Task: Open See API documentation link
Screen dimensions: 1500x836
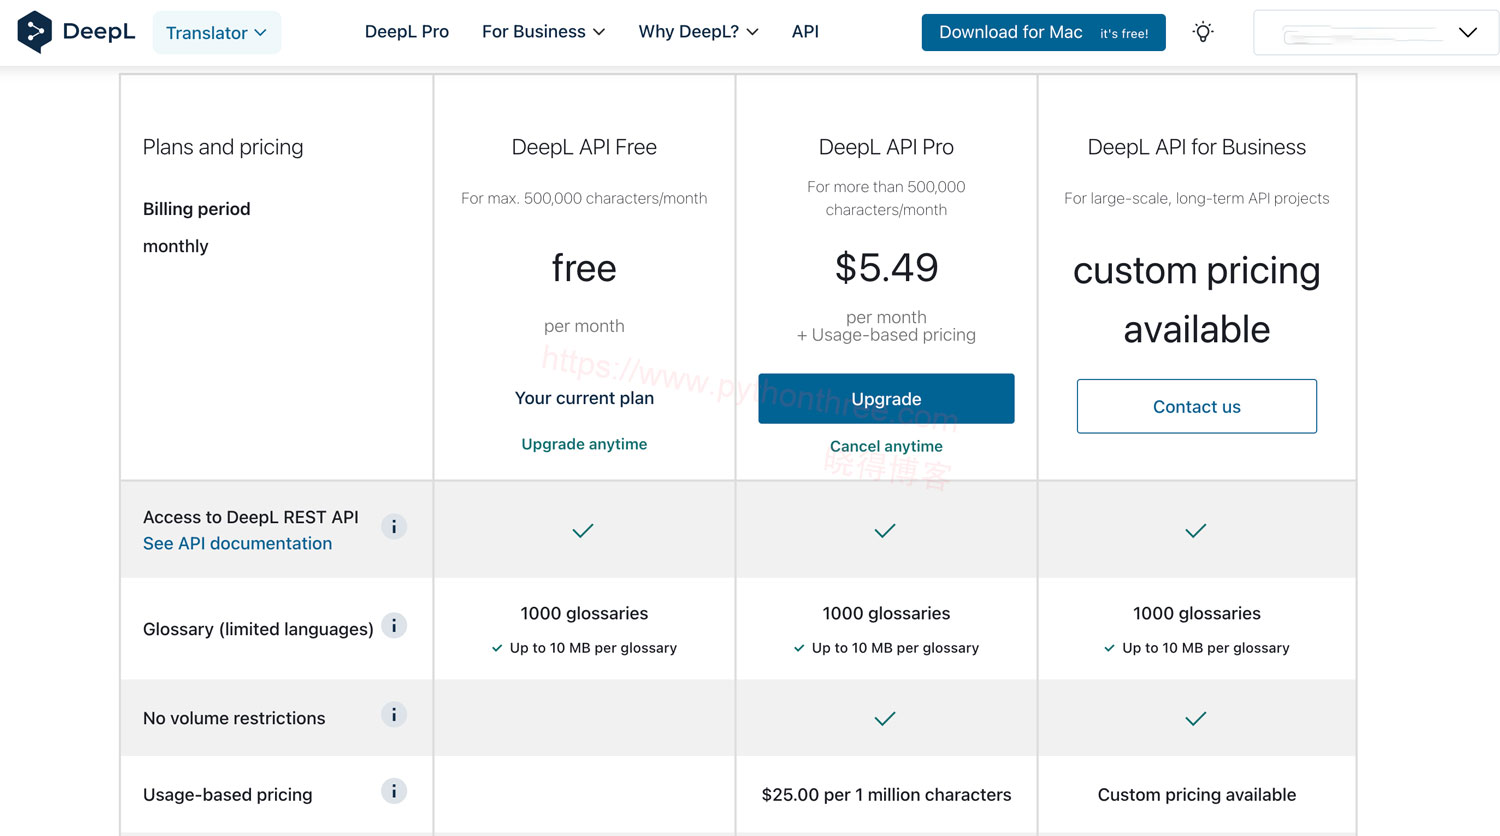Action: pos(237,544)
